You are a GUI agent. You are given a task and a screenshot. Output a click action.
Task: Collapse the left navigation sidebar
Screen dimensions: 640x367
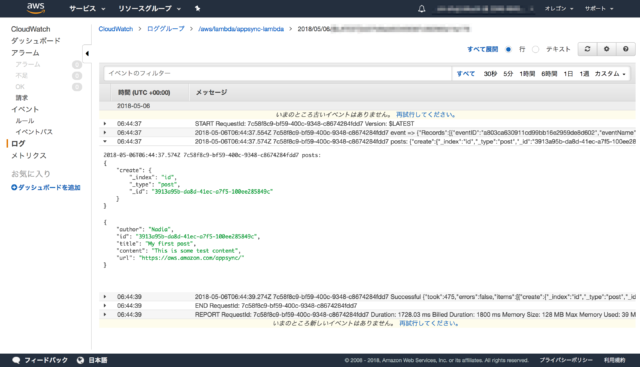point(87,53)
